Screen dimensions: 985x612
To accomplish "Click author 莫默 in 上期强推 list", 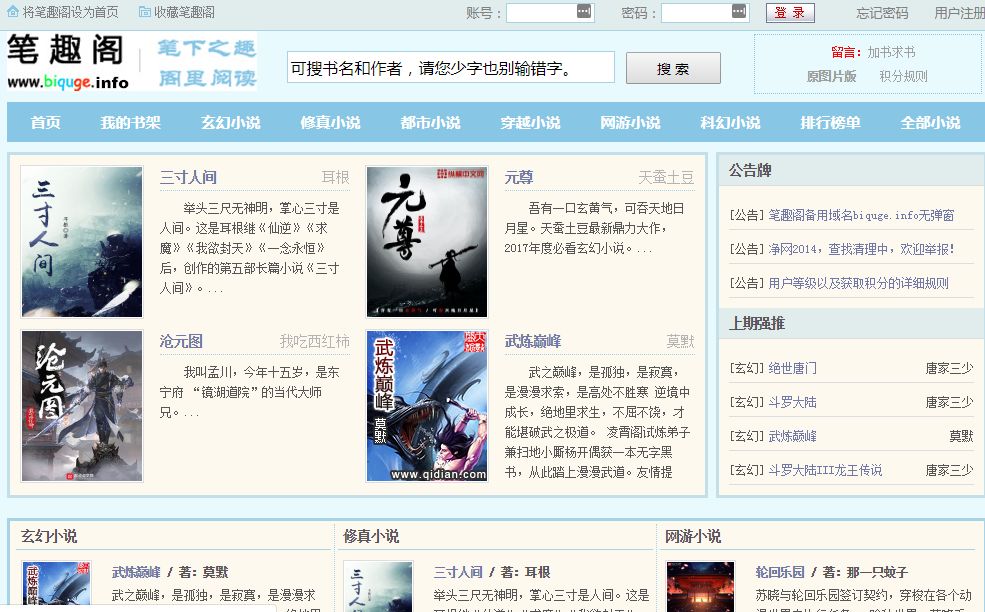I will click(961, 436).
